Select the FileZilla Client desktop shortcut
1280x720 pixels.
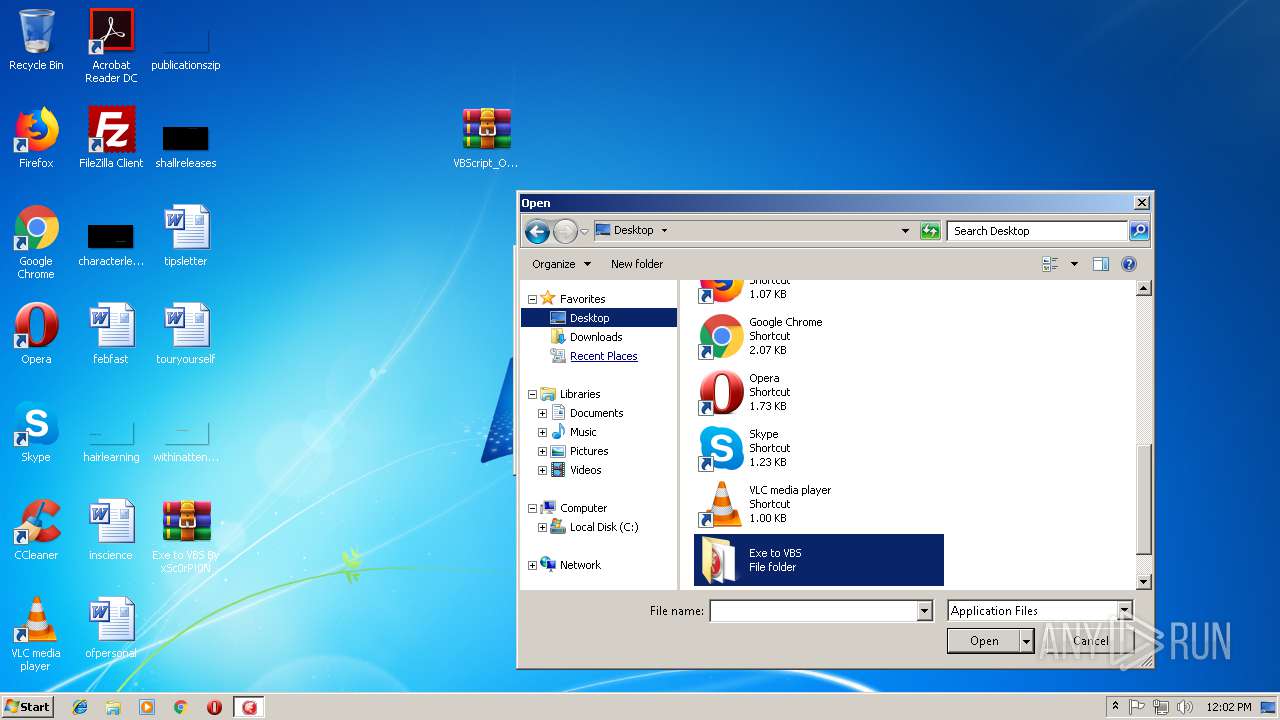(111, 138)
